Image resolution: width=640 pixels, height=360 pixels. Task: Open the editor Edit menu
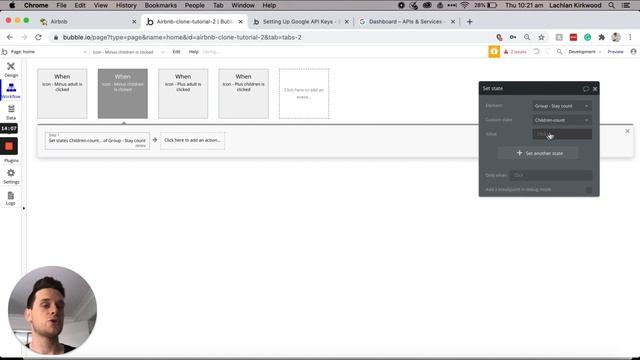pyautogui.click(x=176, y=52)
